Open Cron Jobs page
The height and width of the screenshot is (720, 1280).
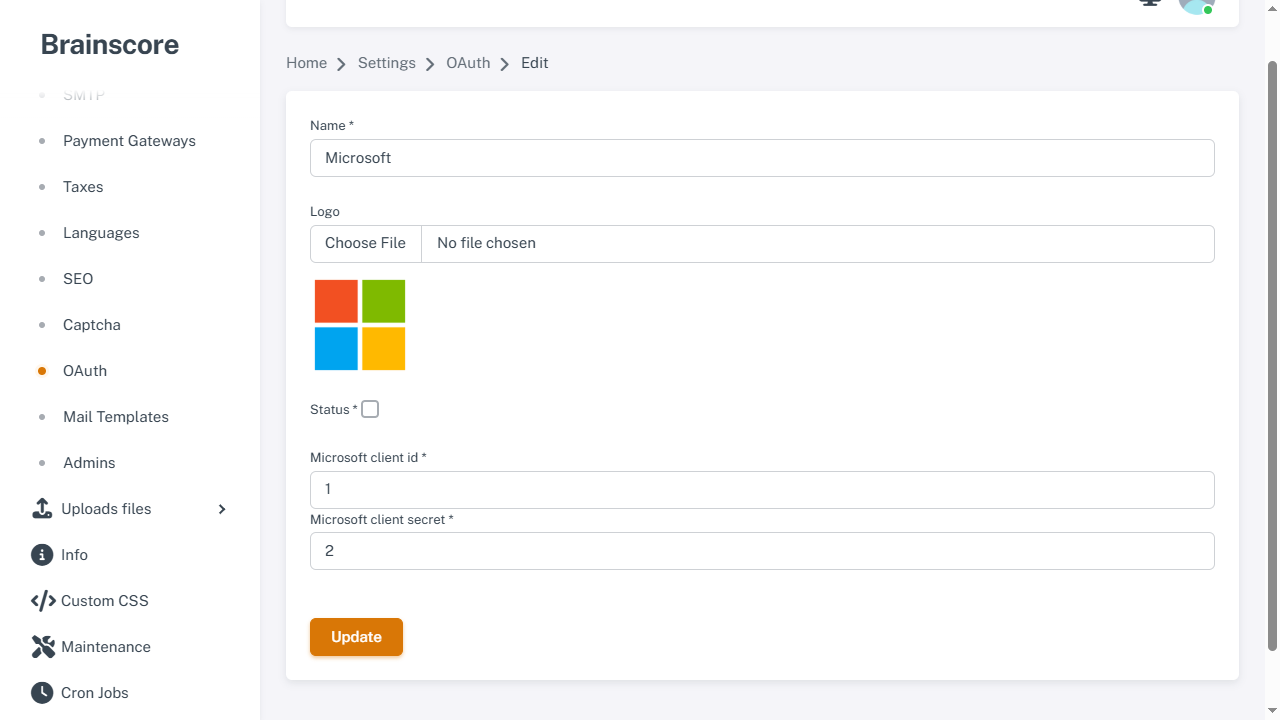(x=95, y=693)
